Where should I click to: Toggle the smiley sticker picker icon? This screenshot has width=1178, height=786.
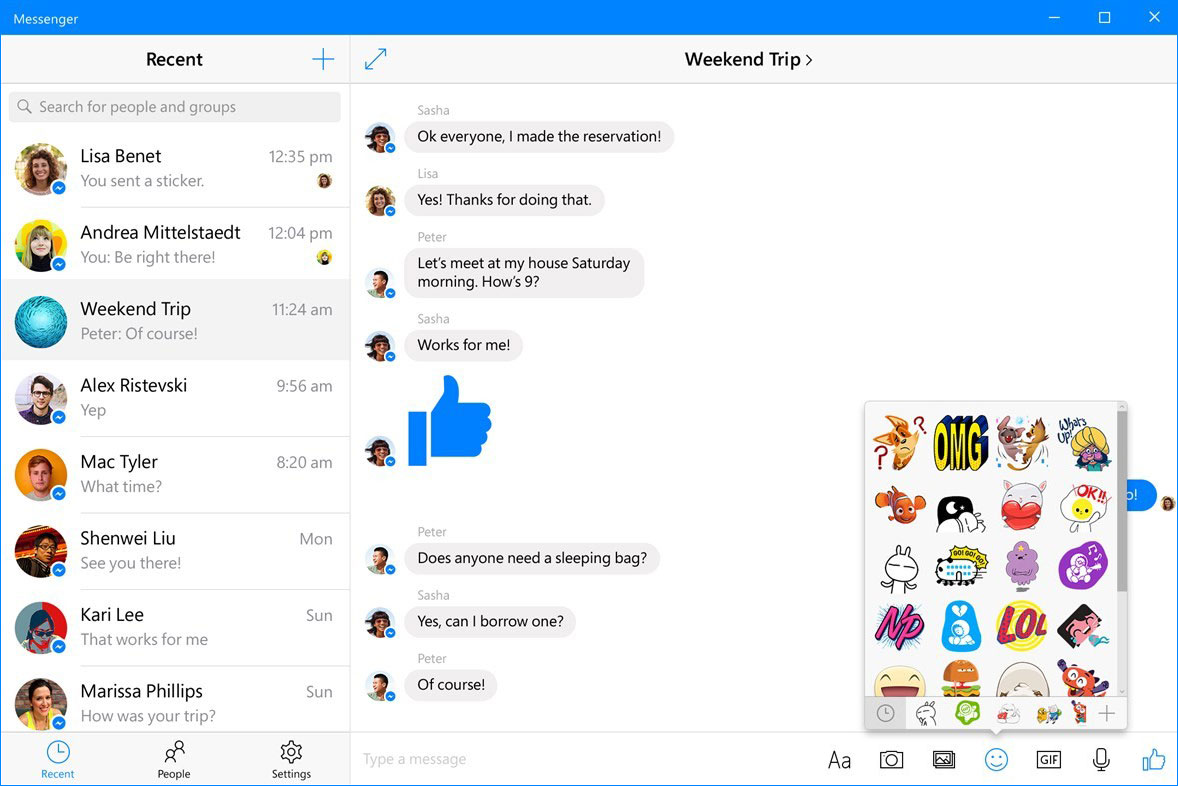click(996, 760)
